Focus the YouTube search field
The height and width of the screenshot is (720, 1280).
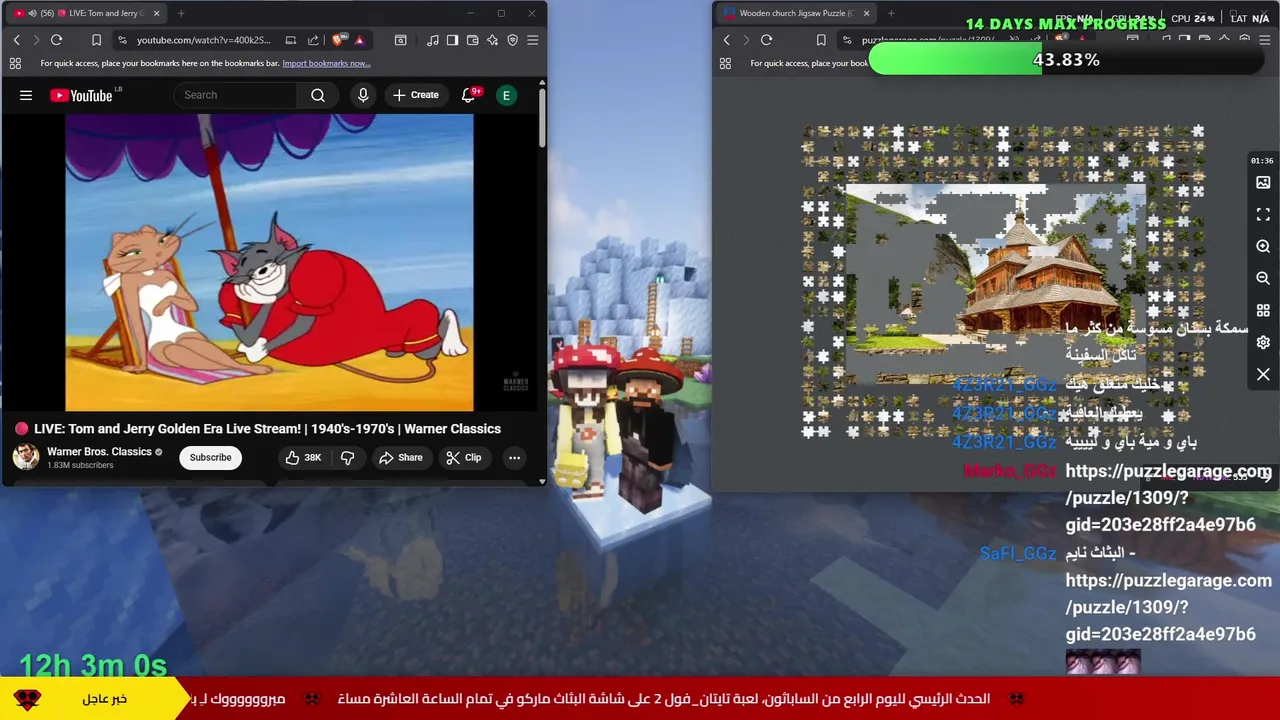tap(235, 95)
